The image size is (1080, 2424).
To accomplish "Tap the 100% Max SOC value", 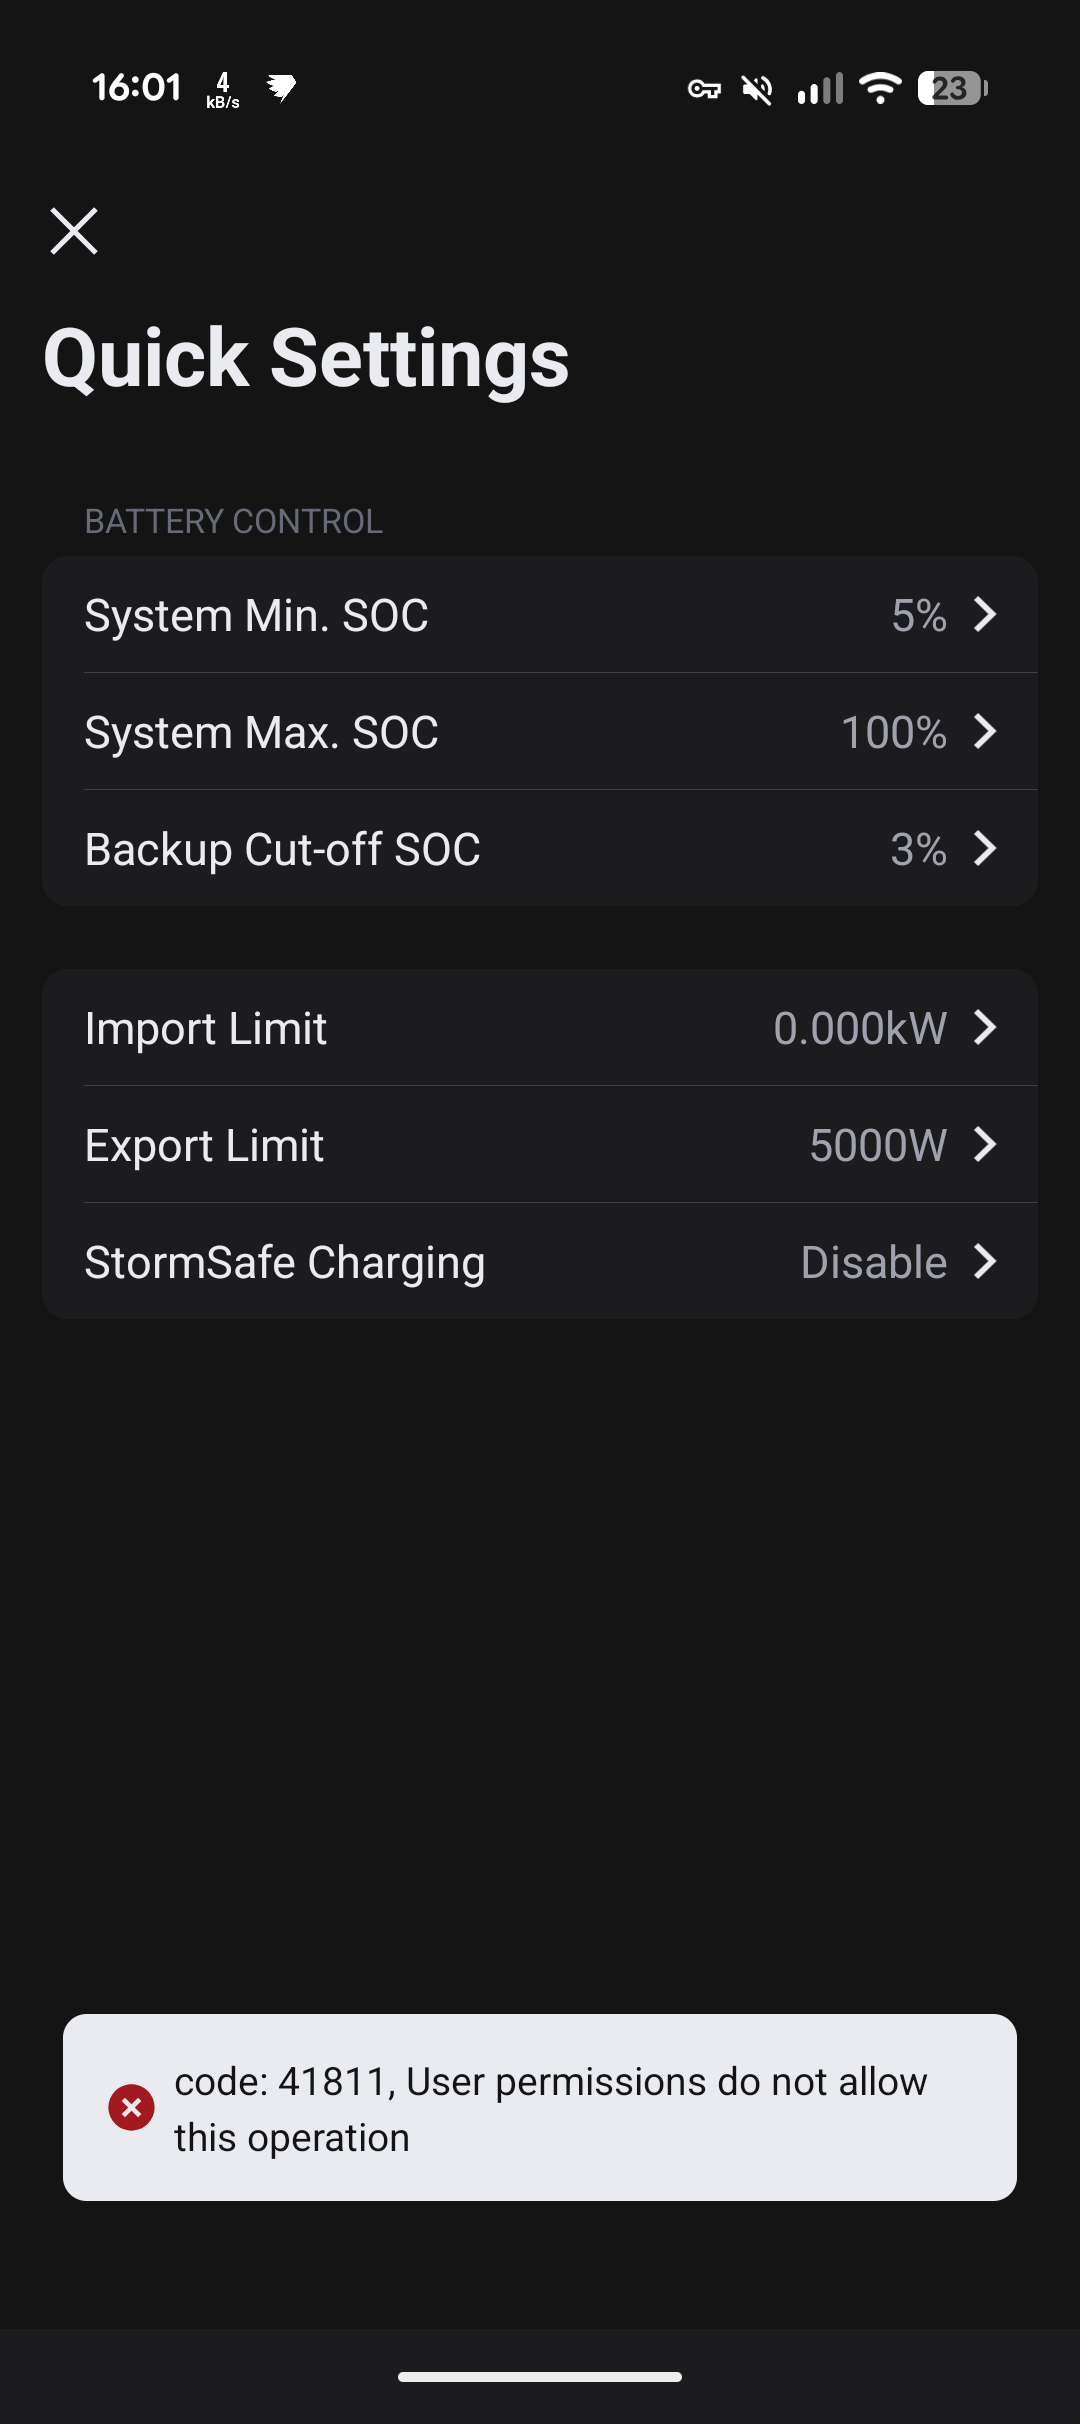I will tap(893, 732).
